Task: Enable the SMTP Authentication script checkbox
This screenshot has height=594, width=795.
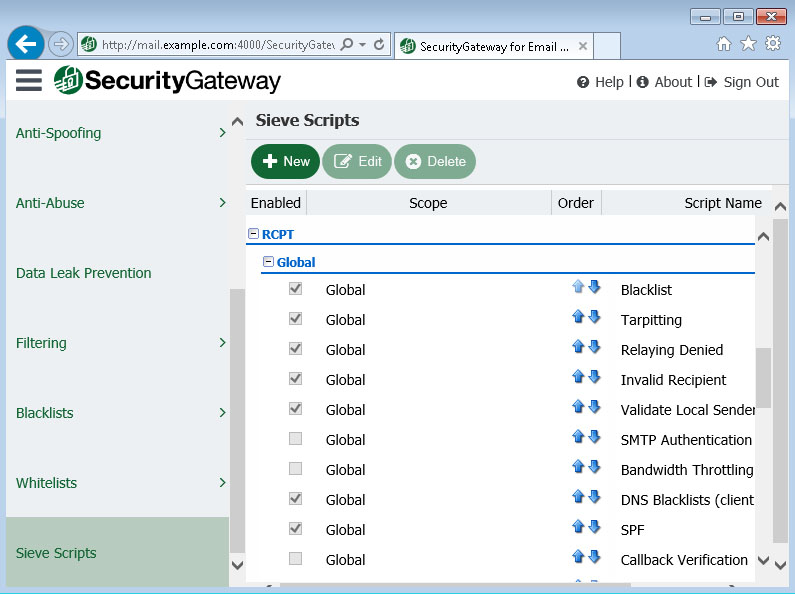Action: pyautogui.click(x=295, y=439)
